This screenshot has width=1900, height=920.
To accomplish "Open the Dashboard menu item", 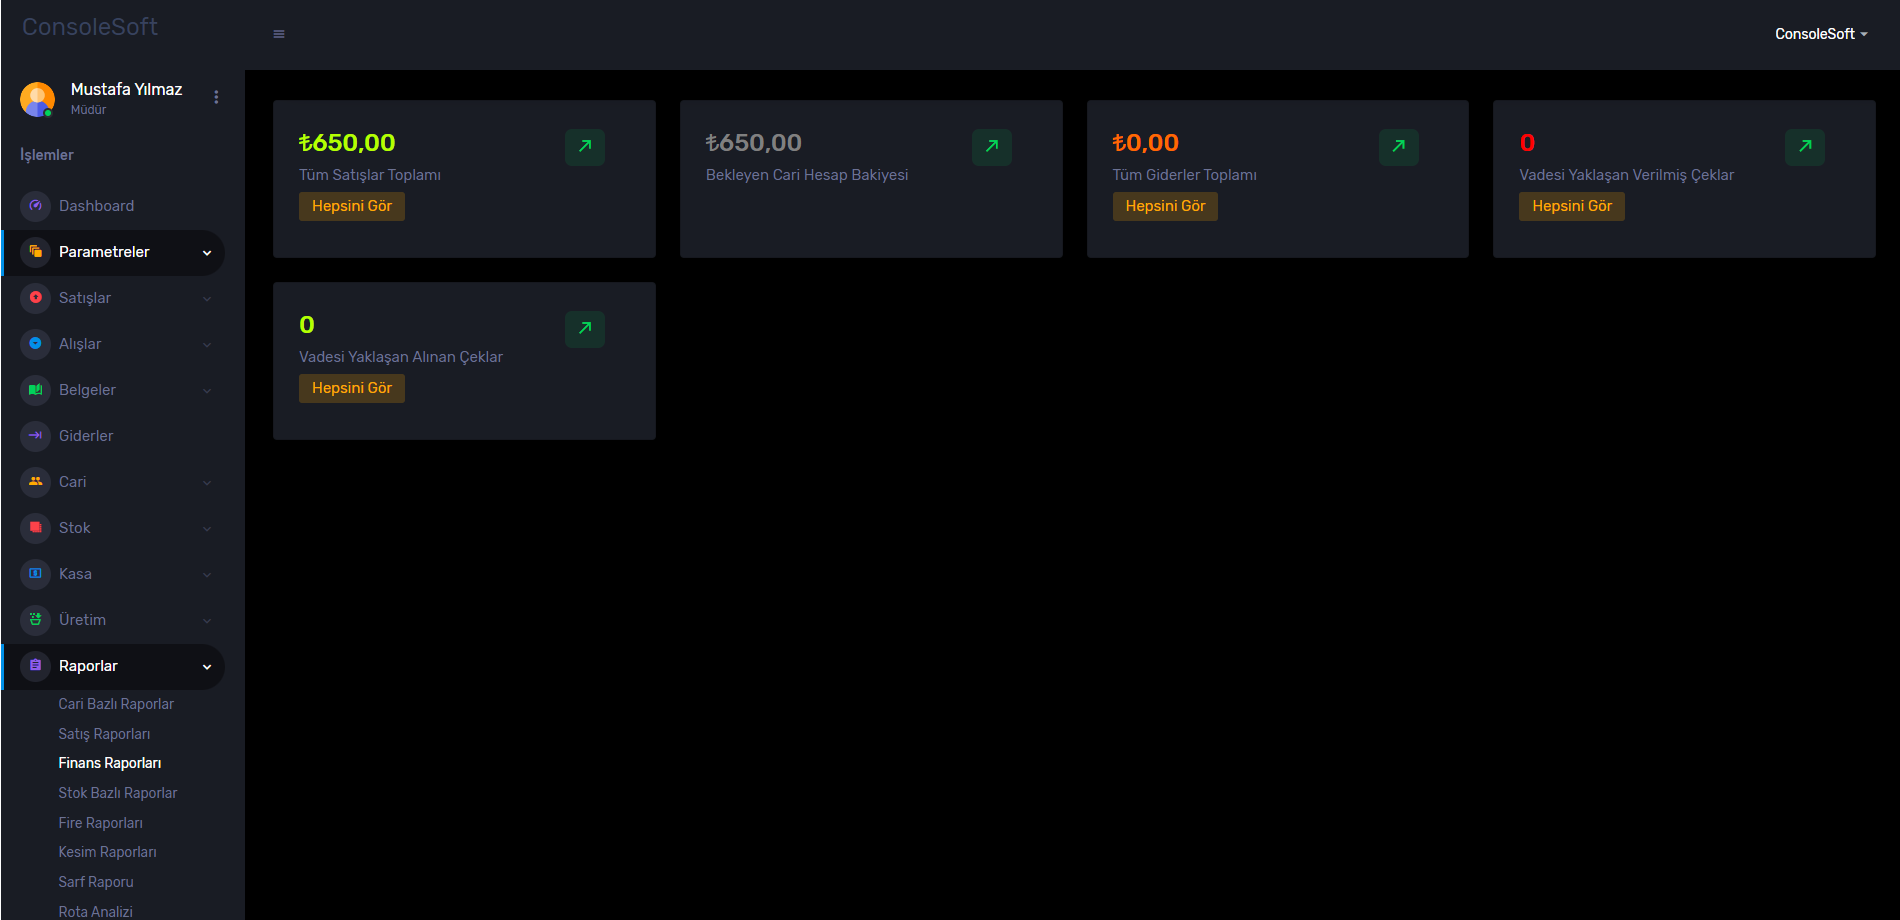I will point(113,206).
